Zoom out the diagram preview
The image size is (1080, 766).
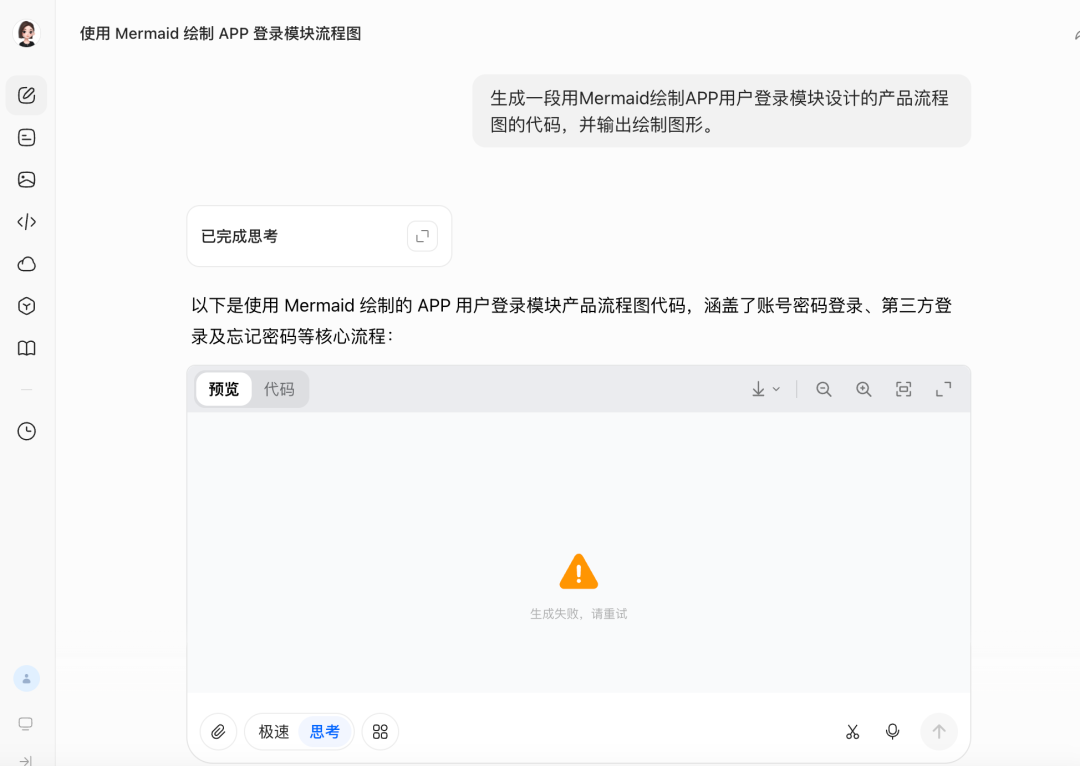(824, 389)
